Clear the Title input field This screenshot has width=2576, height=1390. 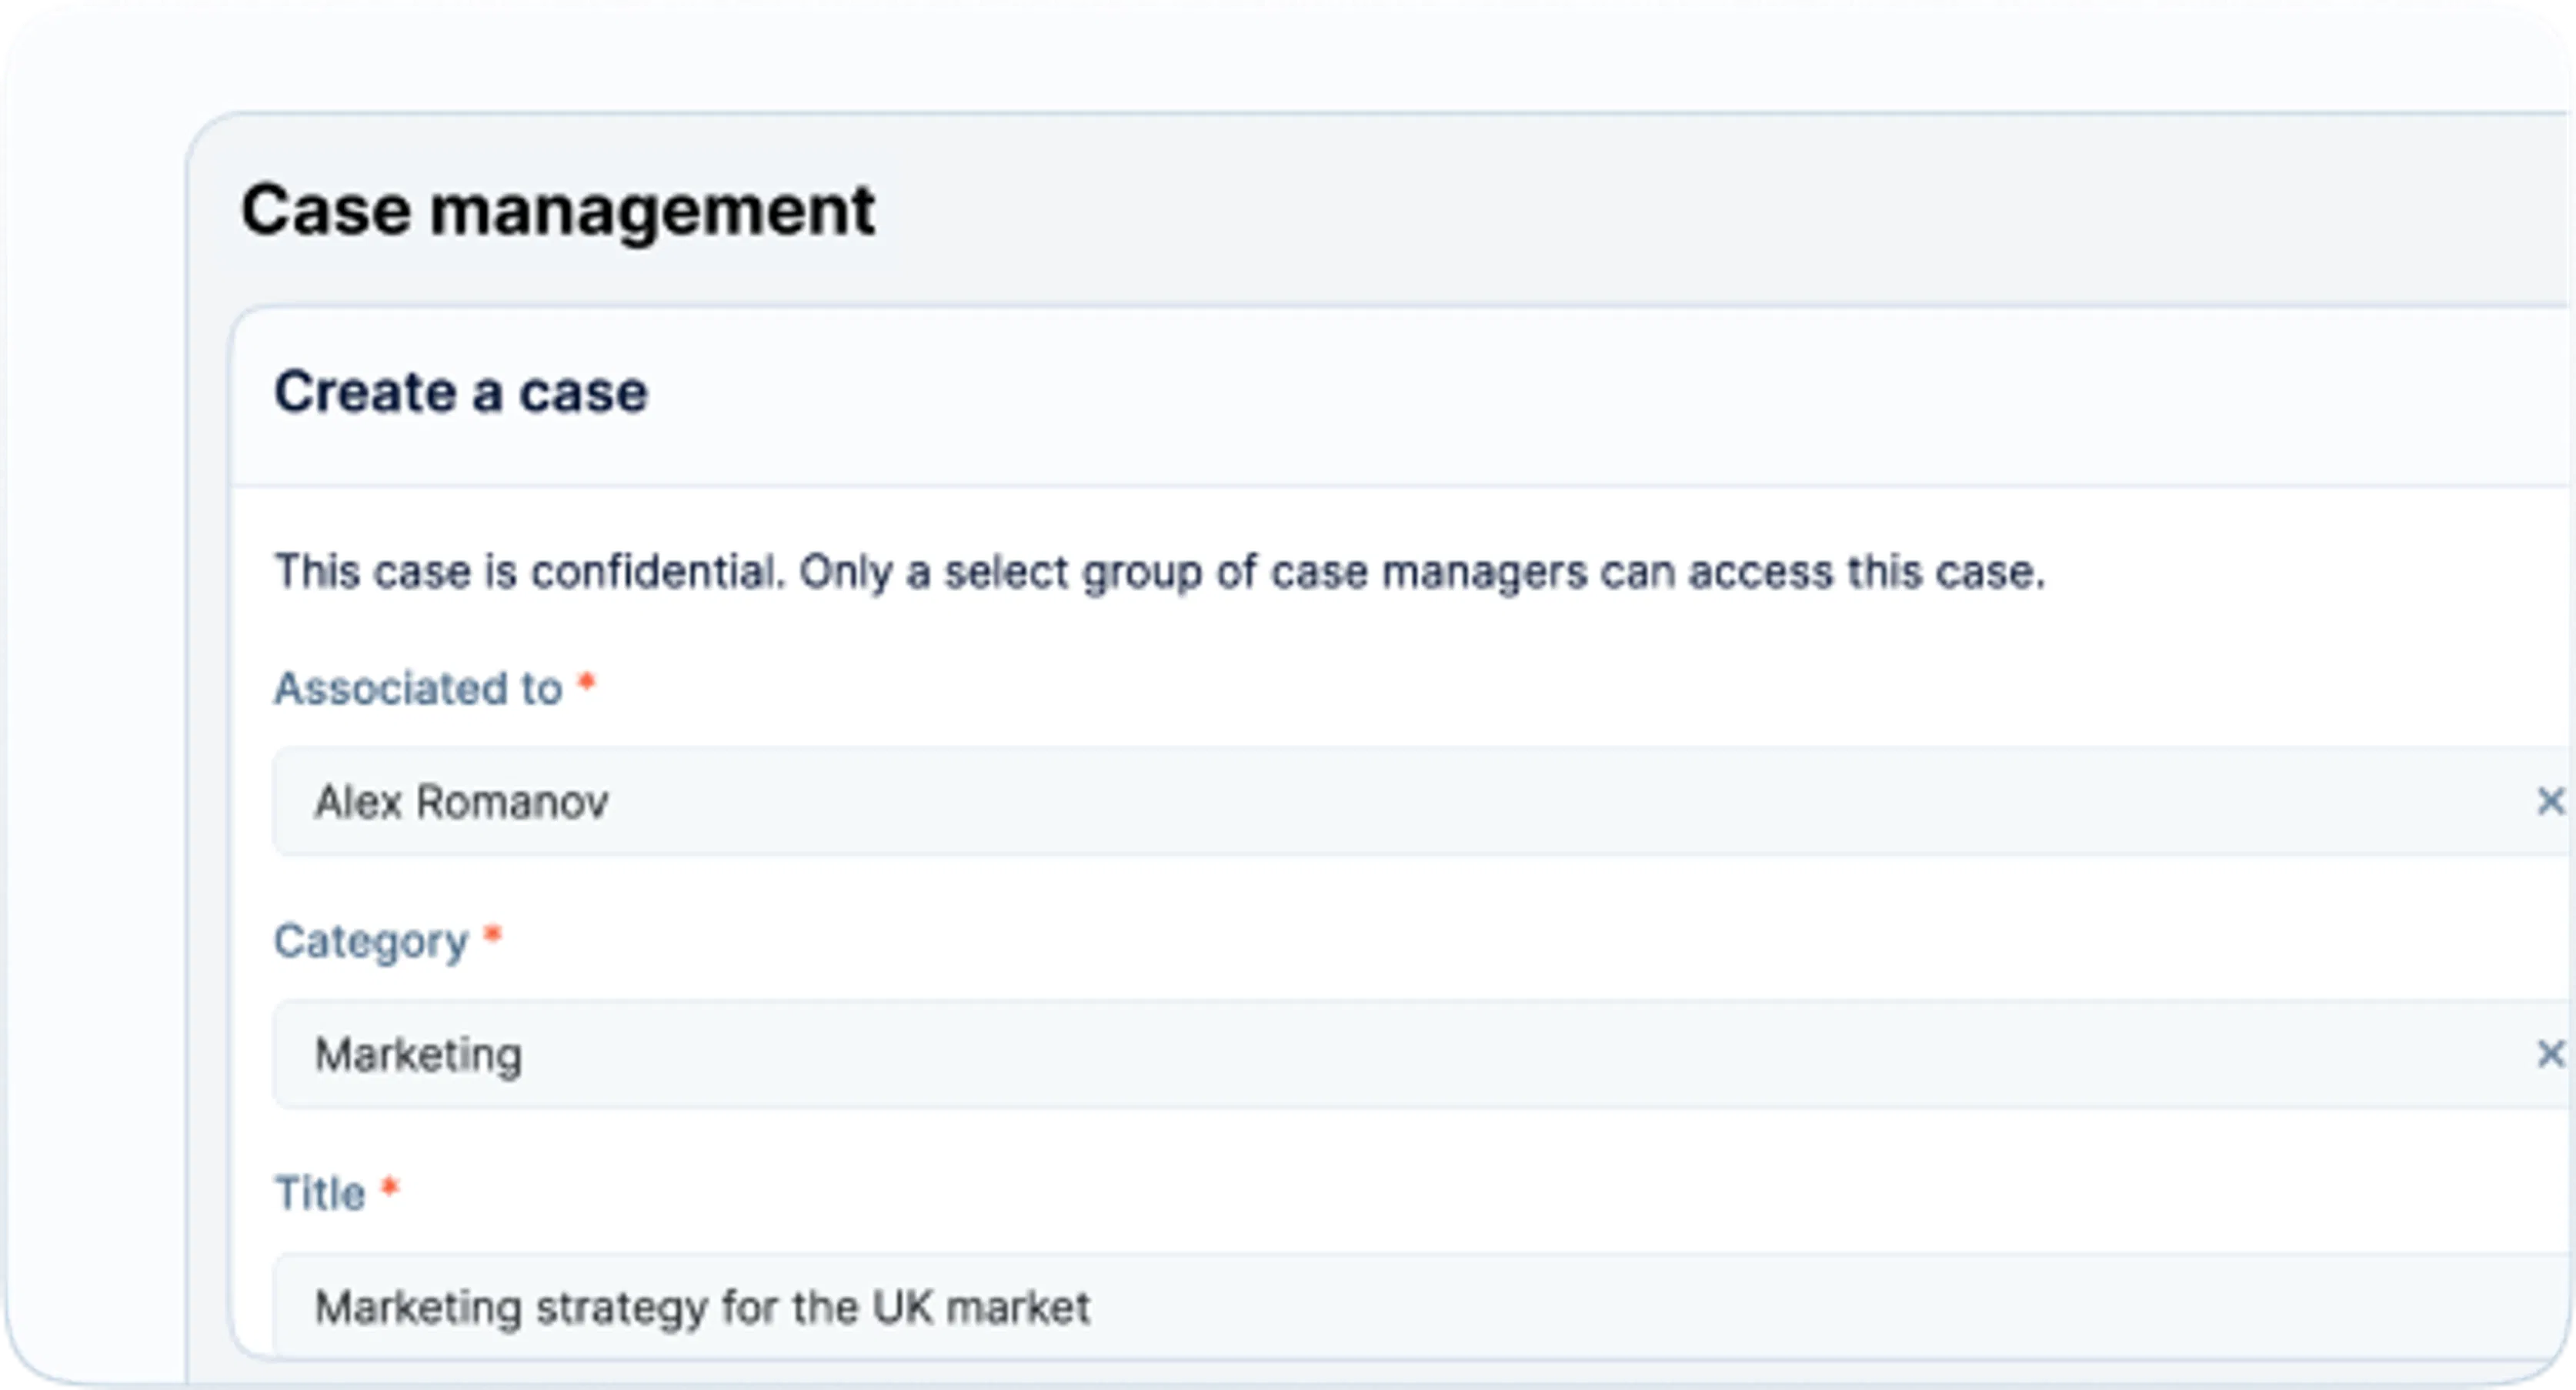click(x=2548, y=1309)
